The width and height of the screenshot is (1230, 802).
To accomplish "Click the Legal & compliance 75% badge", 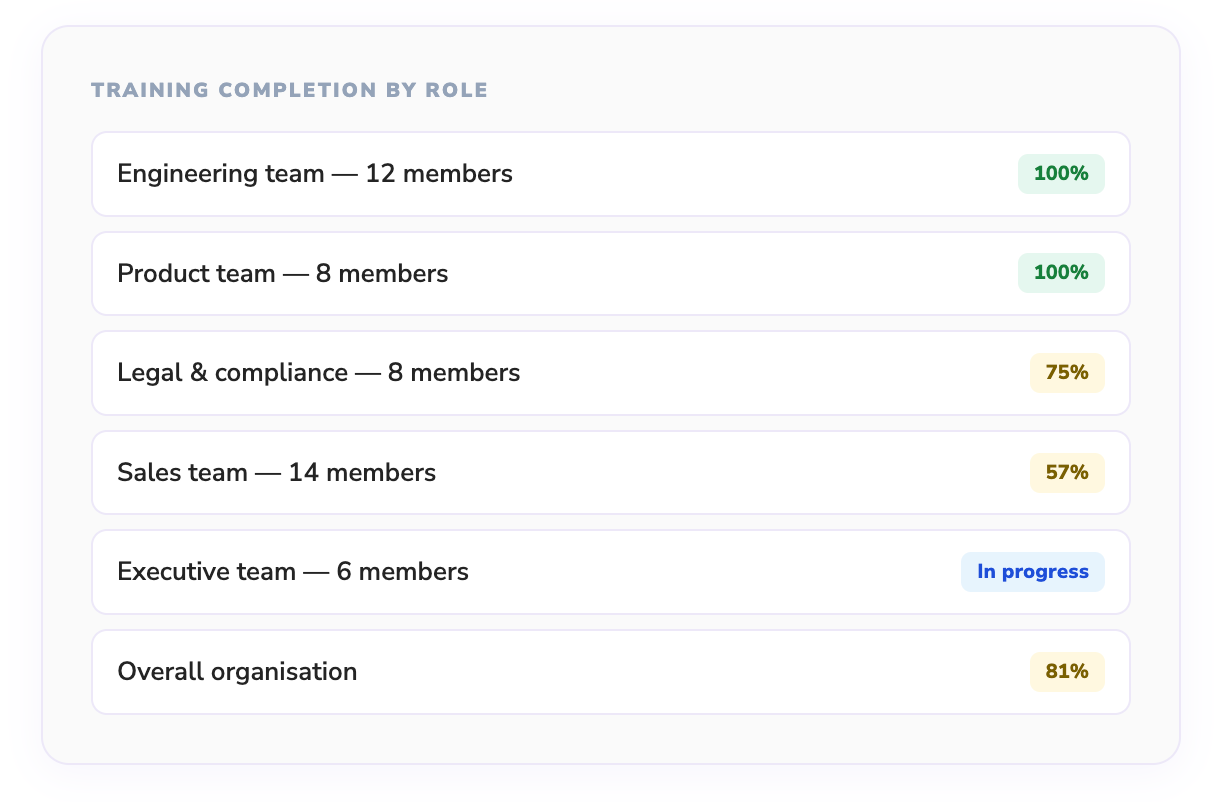I will pos(1067,372).
